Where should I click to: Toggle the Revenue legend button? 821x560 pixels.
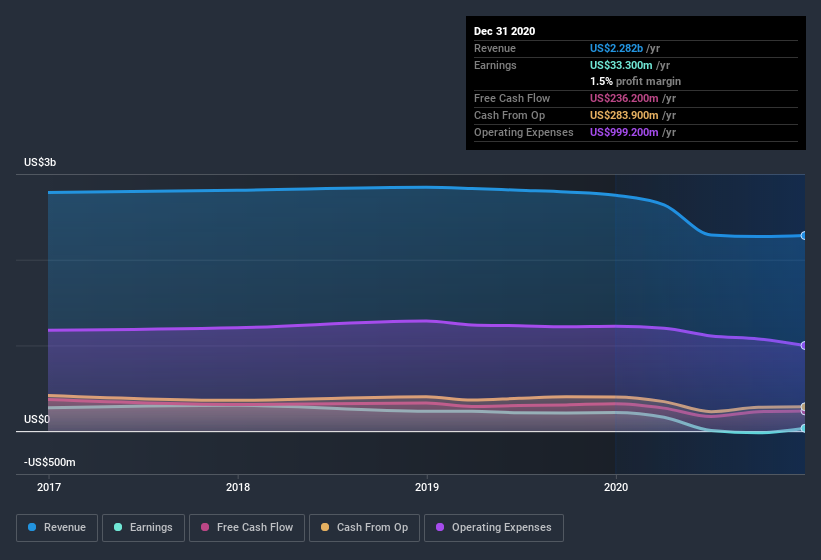(x=57, y=528)
